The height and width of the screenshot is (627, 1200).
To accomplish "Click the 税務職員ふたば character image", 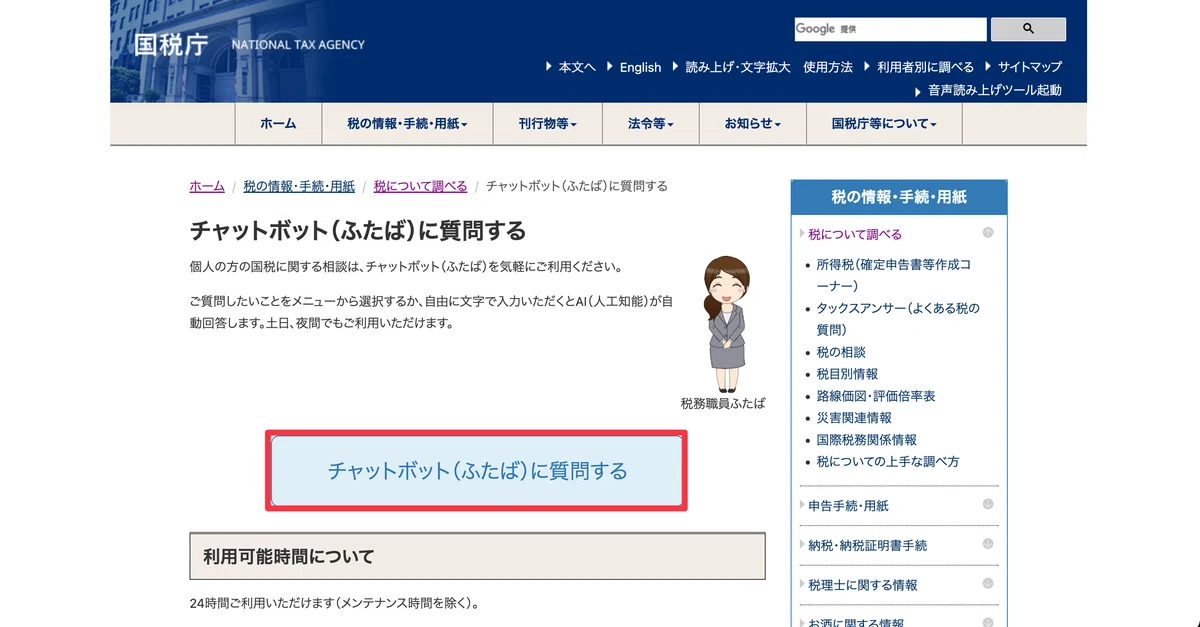I will tap(725, 325).
